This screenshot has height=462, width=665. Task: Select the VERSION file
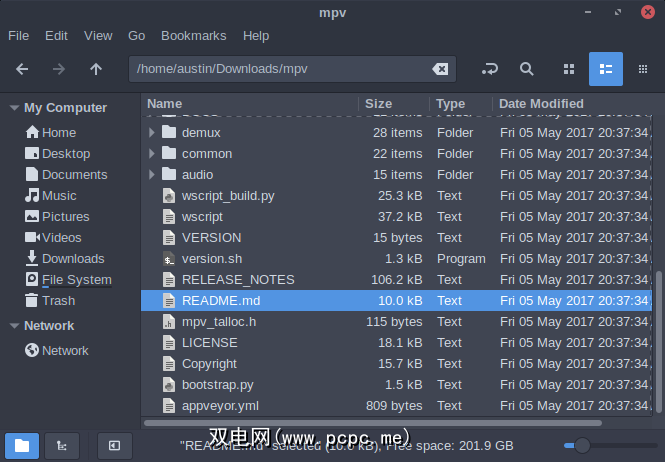click(397, 238)
